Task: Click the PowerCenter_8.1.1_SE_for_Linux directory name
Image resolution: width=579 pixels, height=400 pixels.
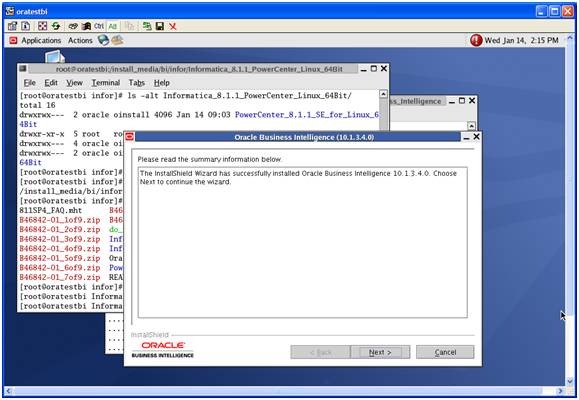Action: click(307, 115)
